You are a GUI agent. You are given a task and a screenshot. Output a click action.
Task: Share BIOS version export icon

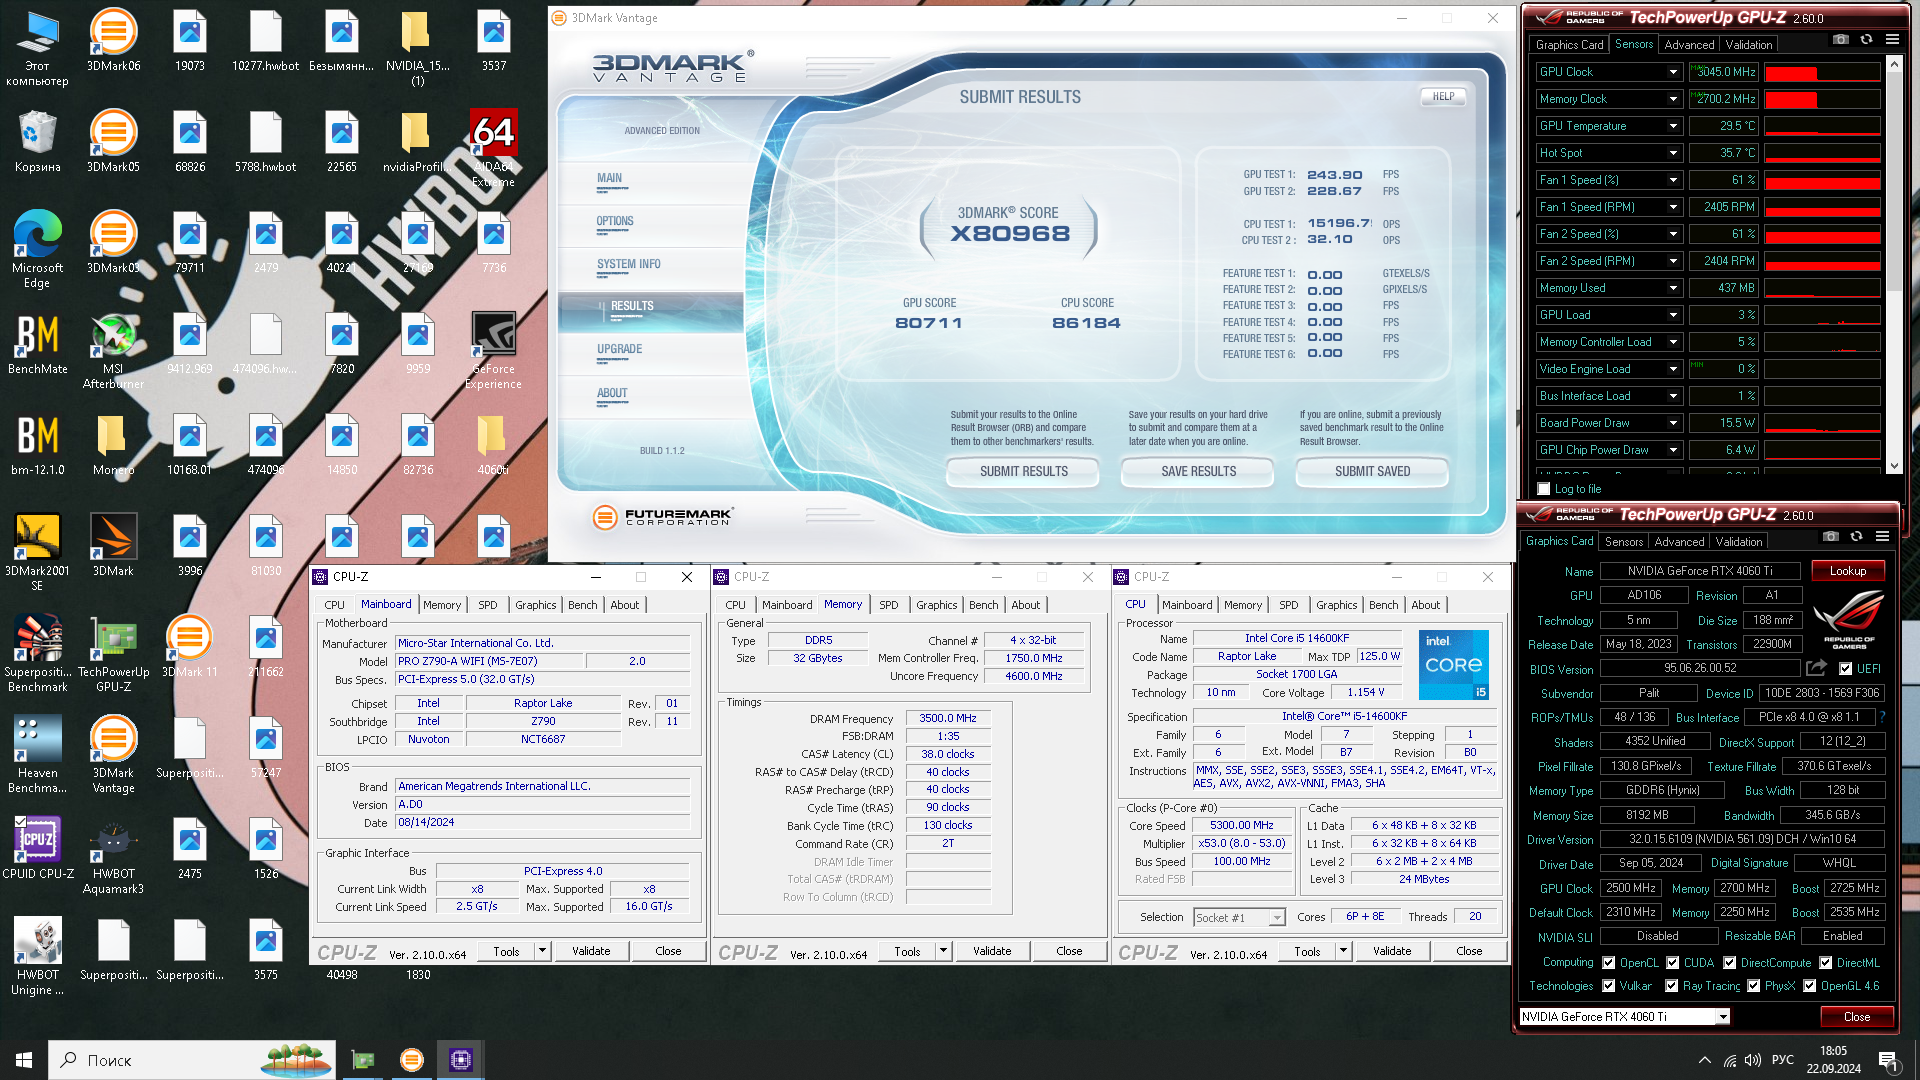(1817, 668)
